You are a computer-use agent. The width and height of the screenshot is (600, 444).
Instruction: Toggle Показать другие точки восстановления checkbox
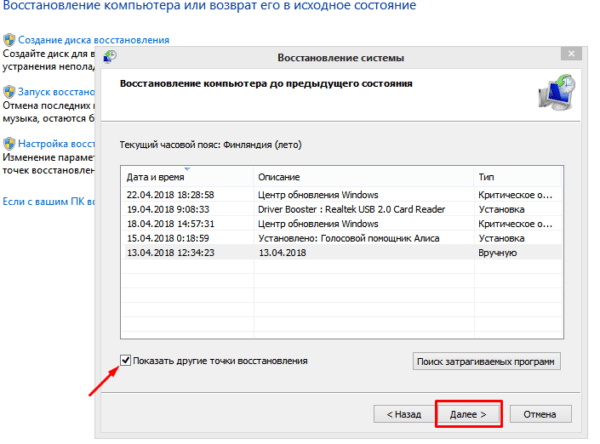[126, 360]
